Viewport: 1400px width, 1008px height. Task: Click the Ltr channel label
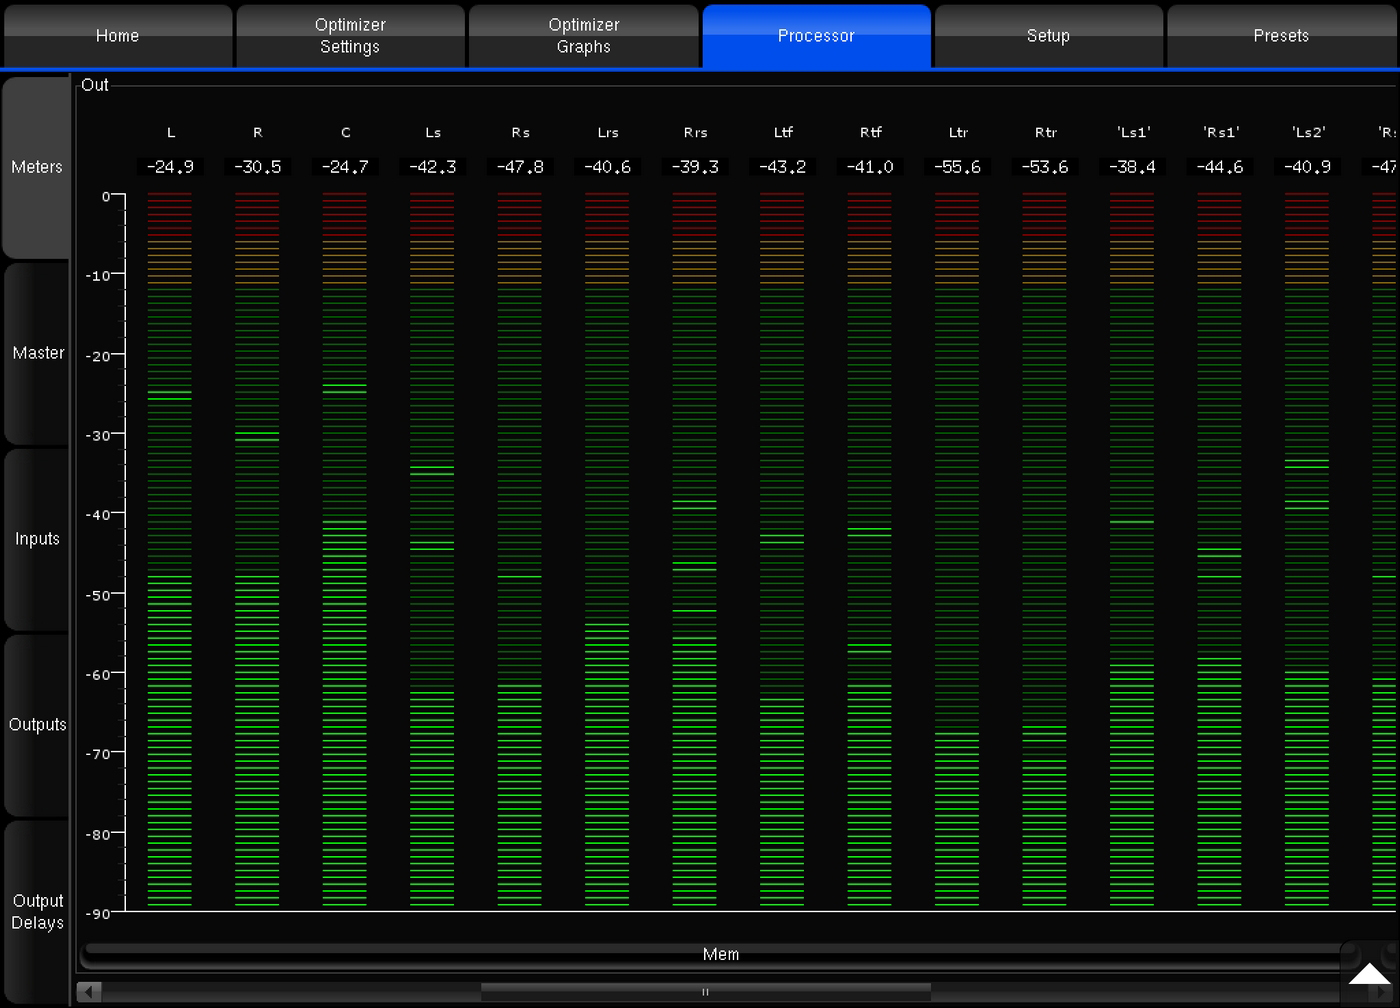coord(958,133)
